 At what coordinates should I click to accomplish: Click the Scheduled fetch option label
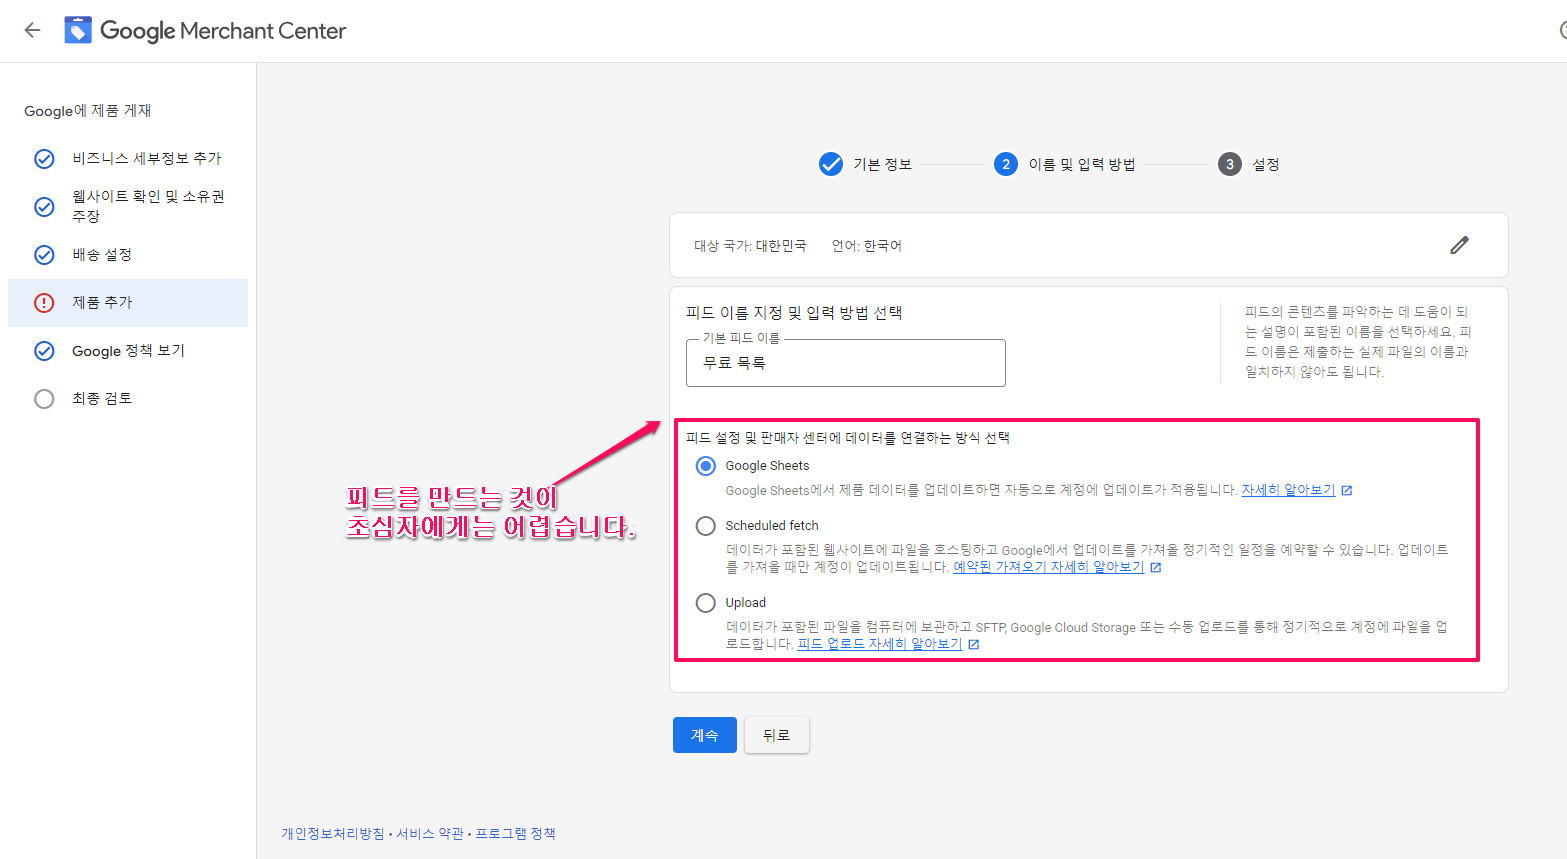pos(772,526)
